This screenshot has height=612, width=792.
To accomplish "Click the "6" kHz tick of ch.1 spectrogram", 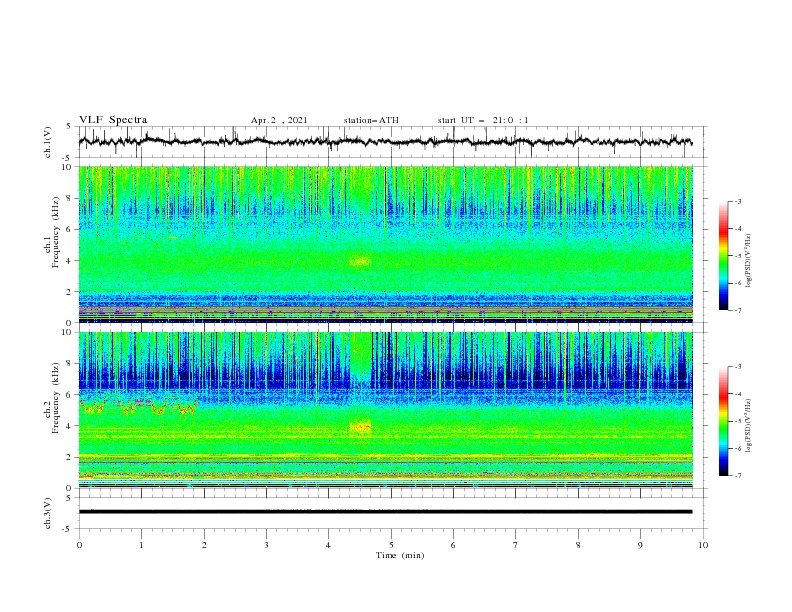I will tap(70, 229).
